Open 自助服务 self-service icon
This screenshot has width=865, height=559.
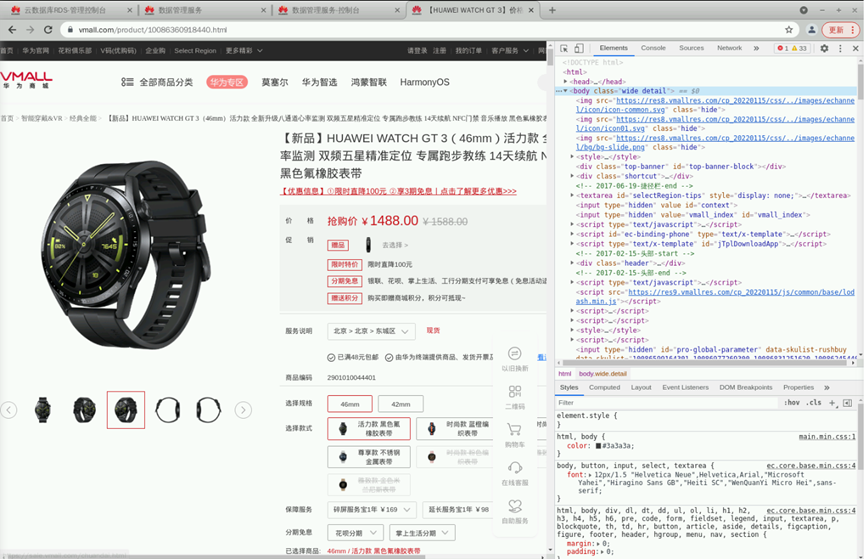coord(515,512)
